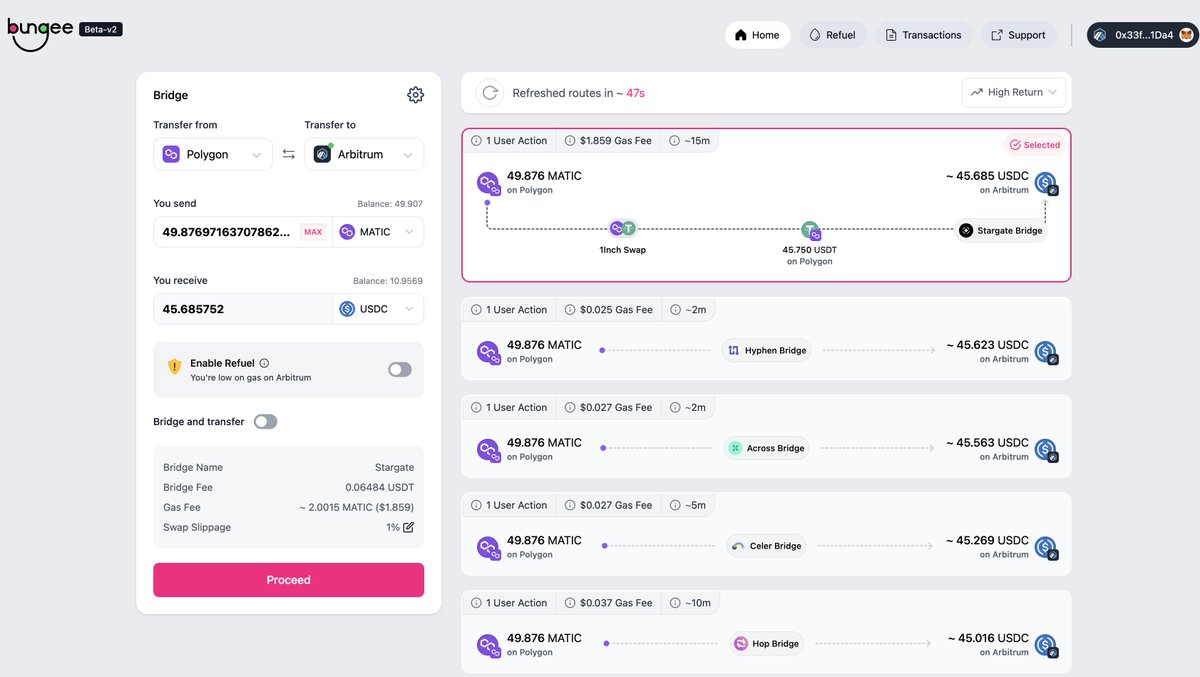Swap the source and destination chains
This screenshot has height=677, width=1200.
(288, 154)
